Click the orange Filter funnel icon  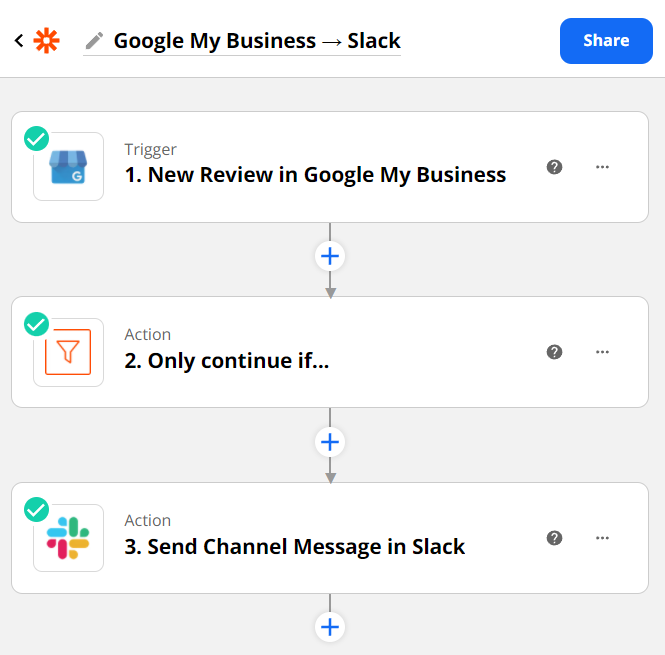68,352
